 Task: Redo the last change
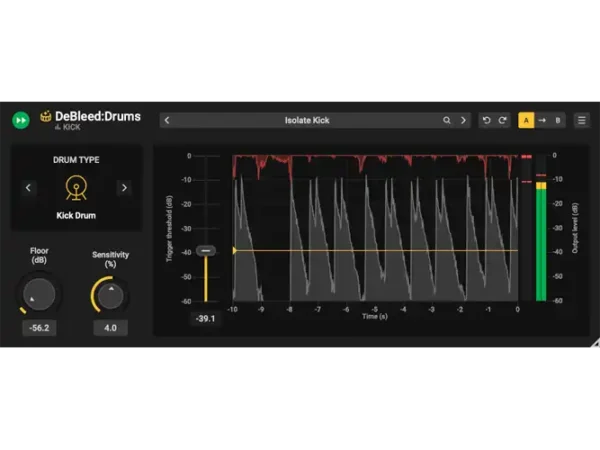coord(502,120)
